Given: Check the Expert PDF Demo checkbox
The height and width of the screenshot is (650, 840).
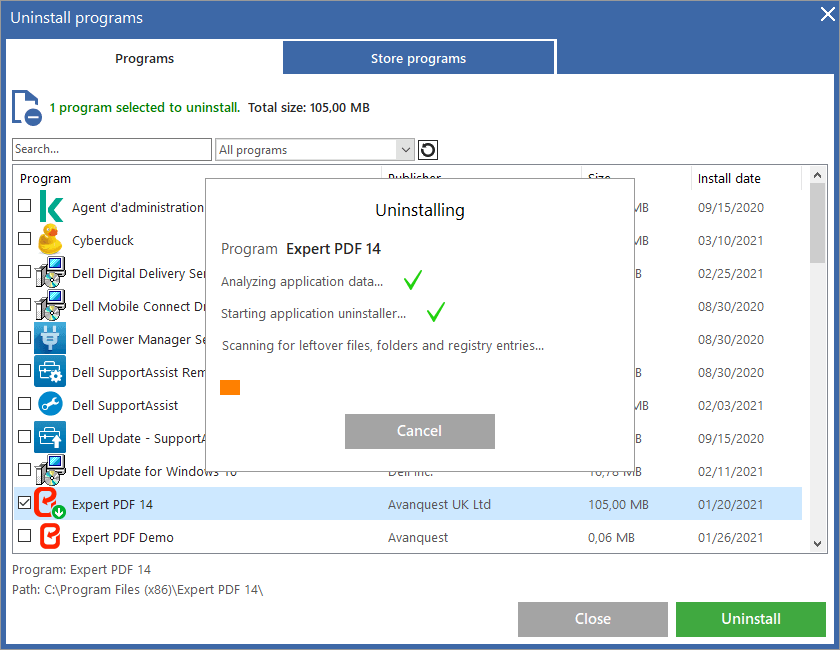Looking at the screenshot, I should 25,535.
